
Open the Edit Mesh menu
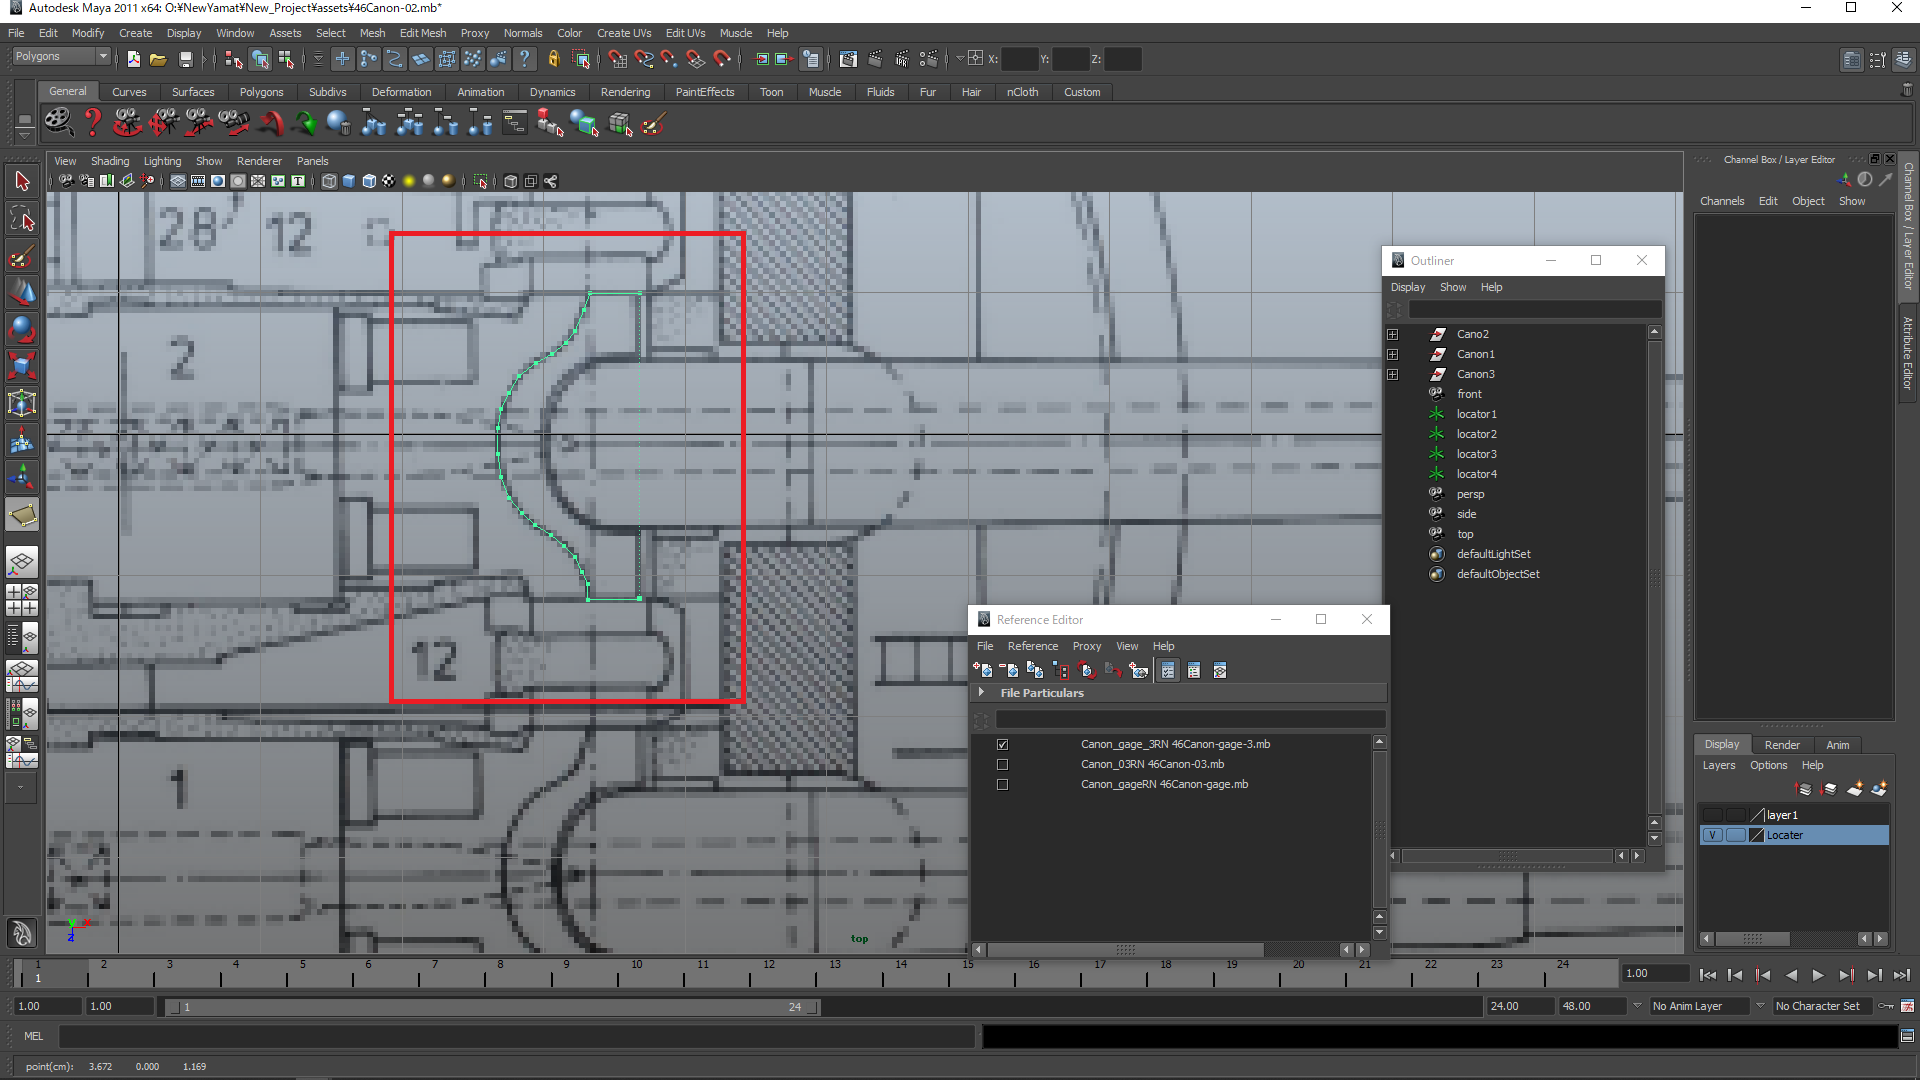(423, 33)
